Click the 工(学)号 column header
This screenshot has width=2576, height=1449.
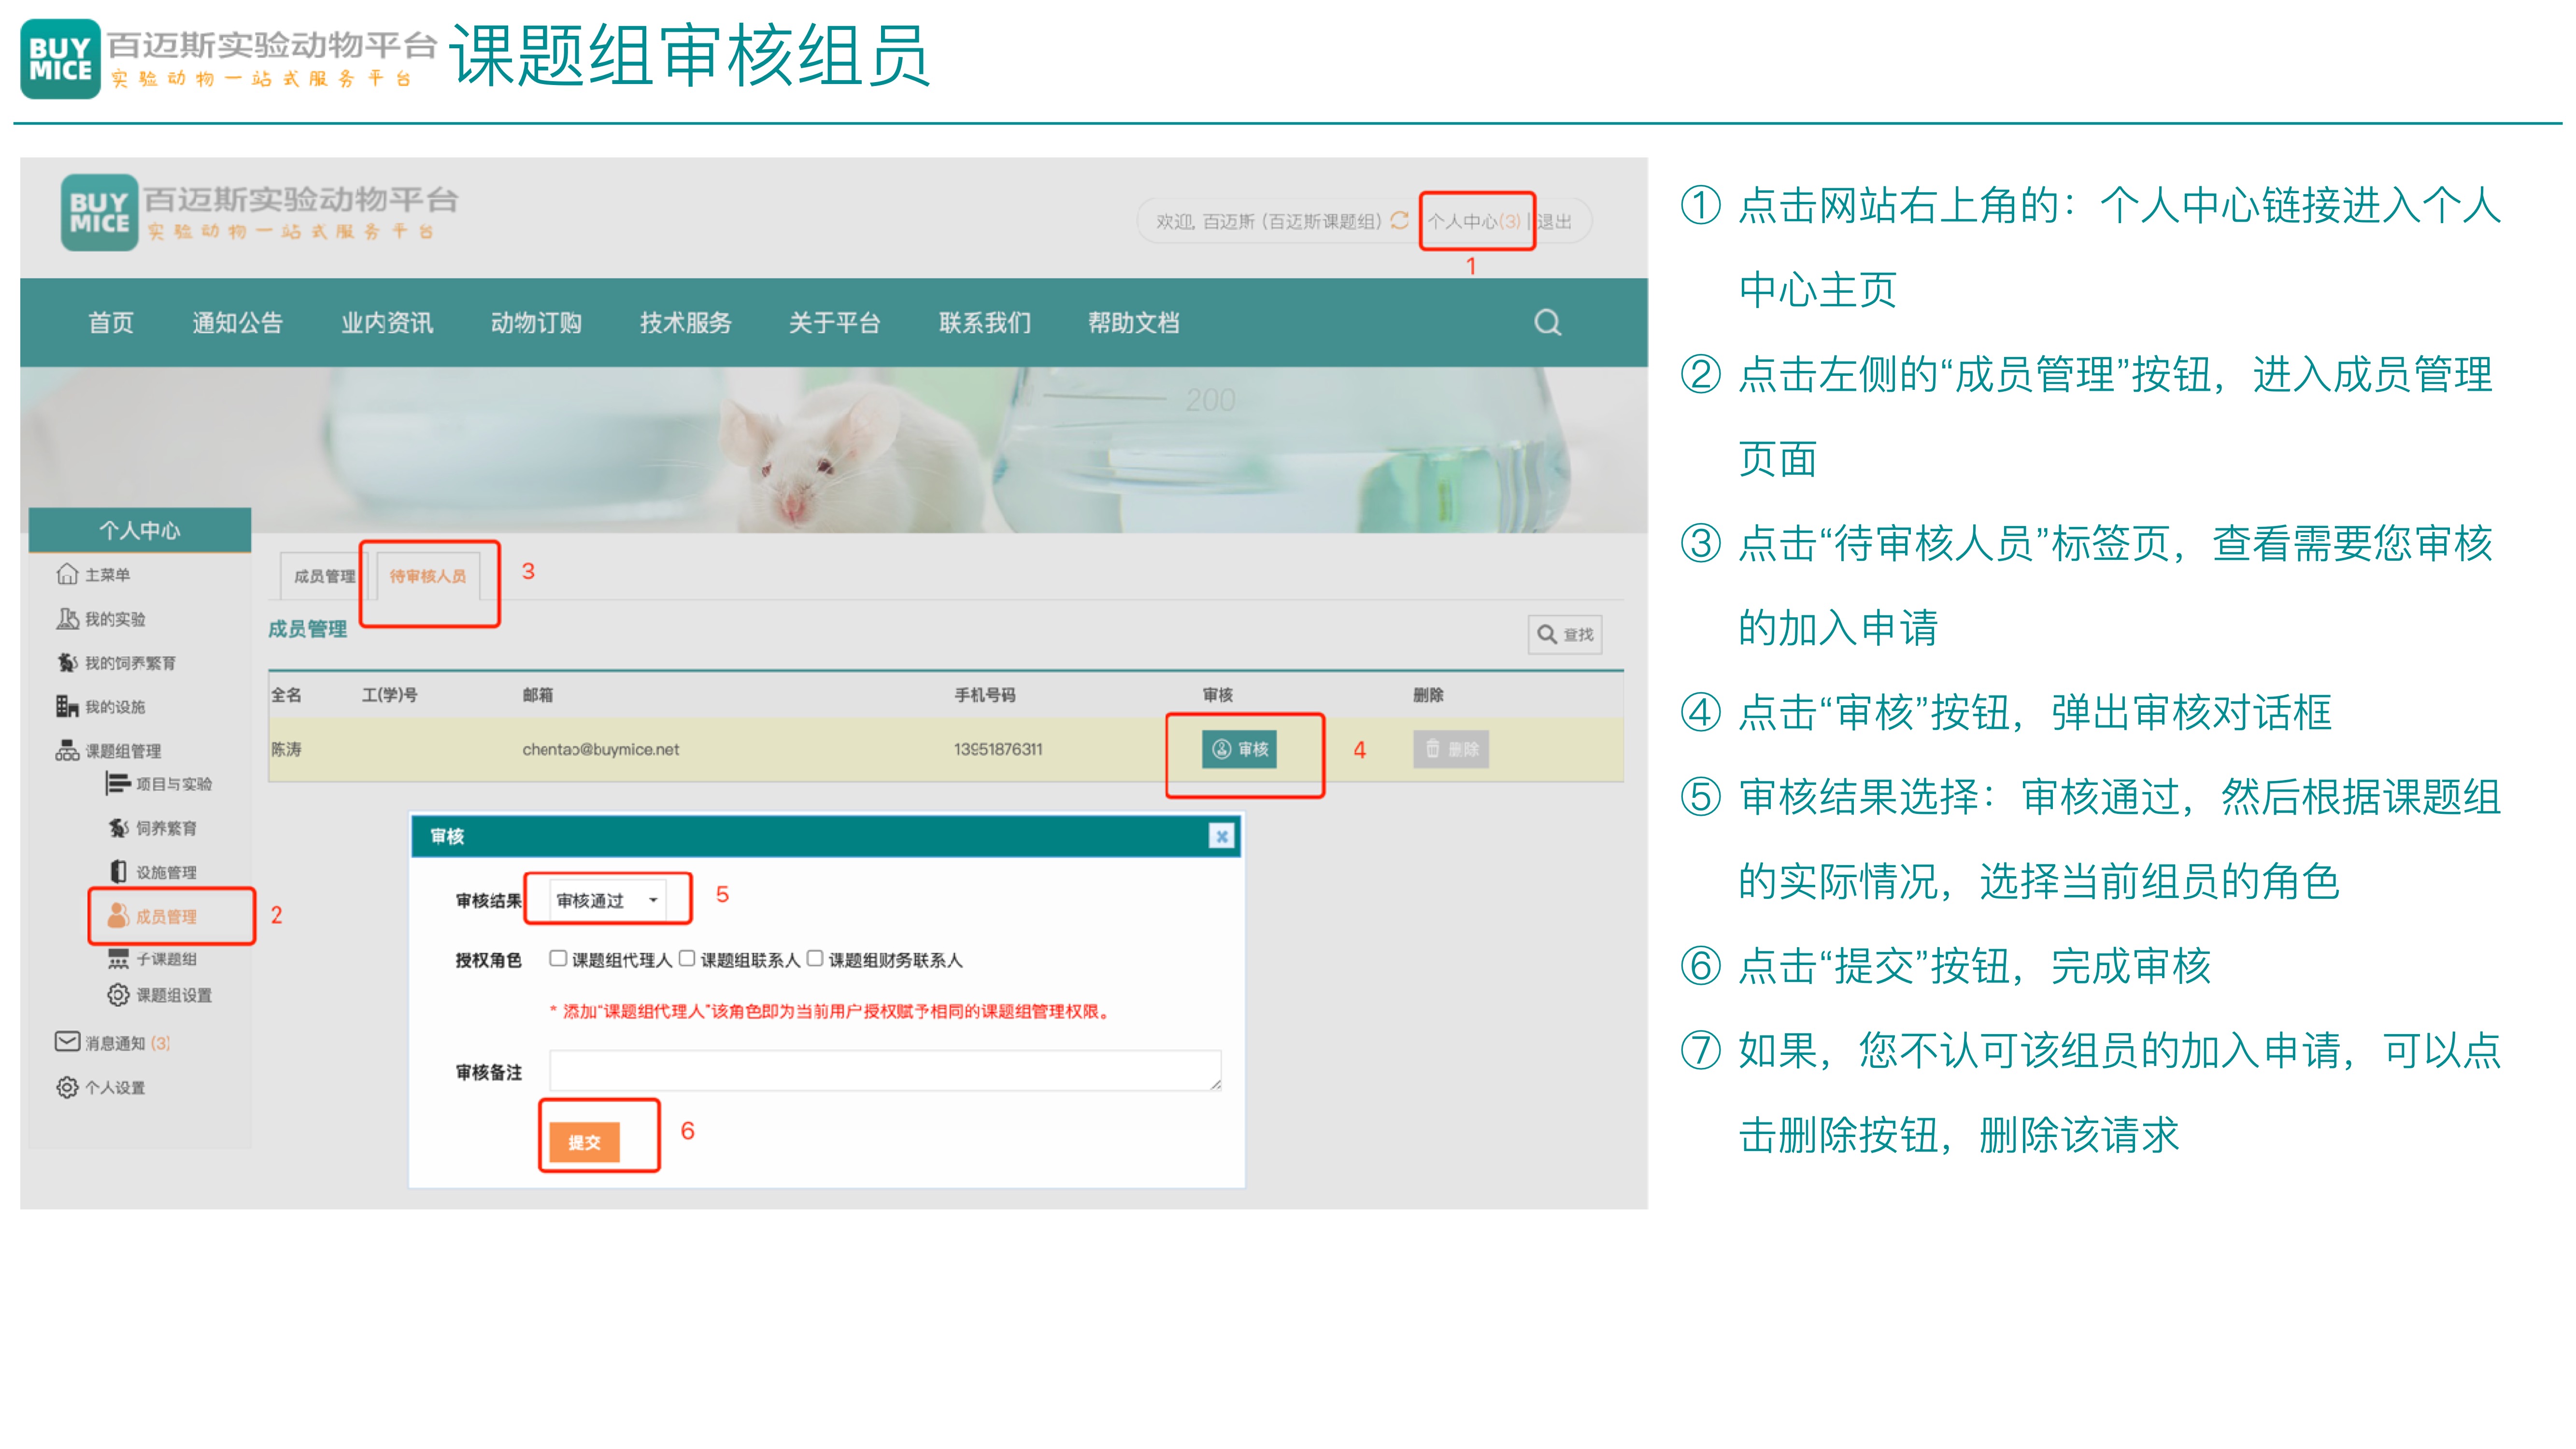pyautogui.click(x=390, y=694)
